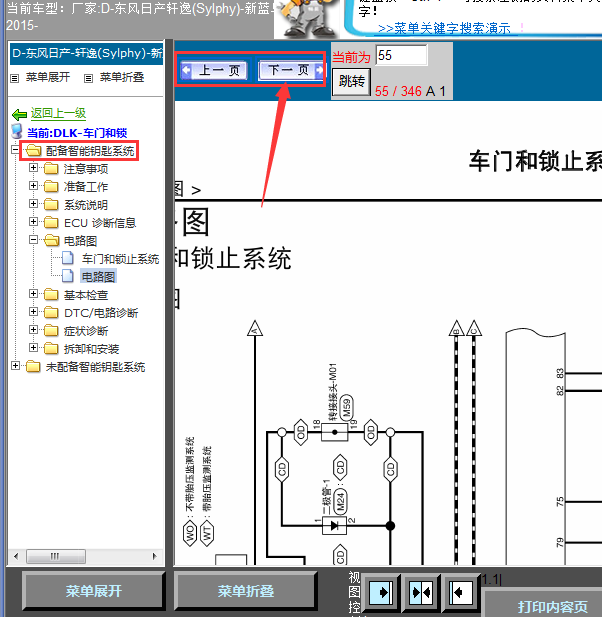Click the mascot mechanic image
Screen dimensions: 602x617
(307, 19)
